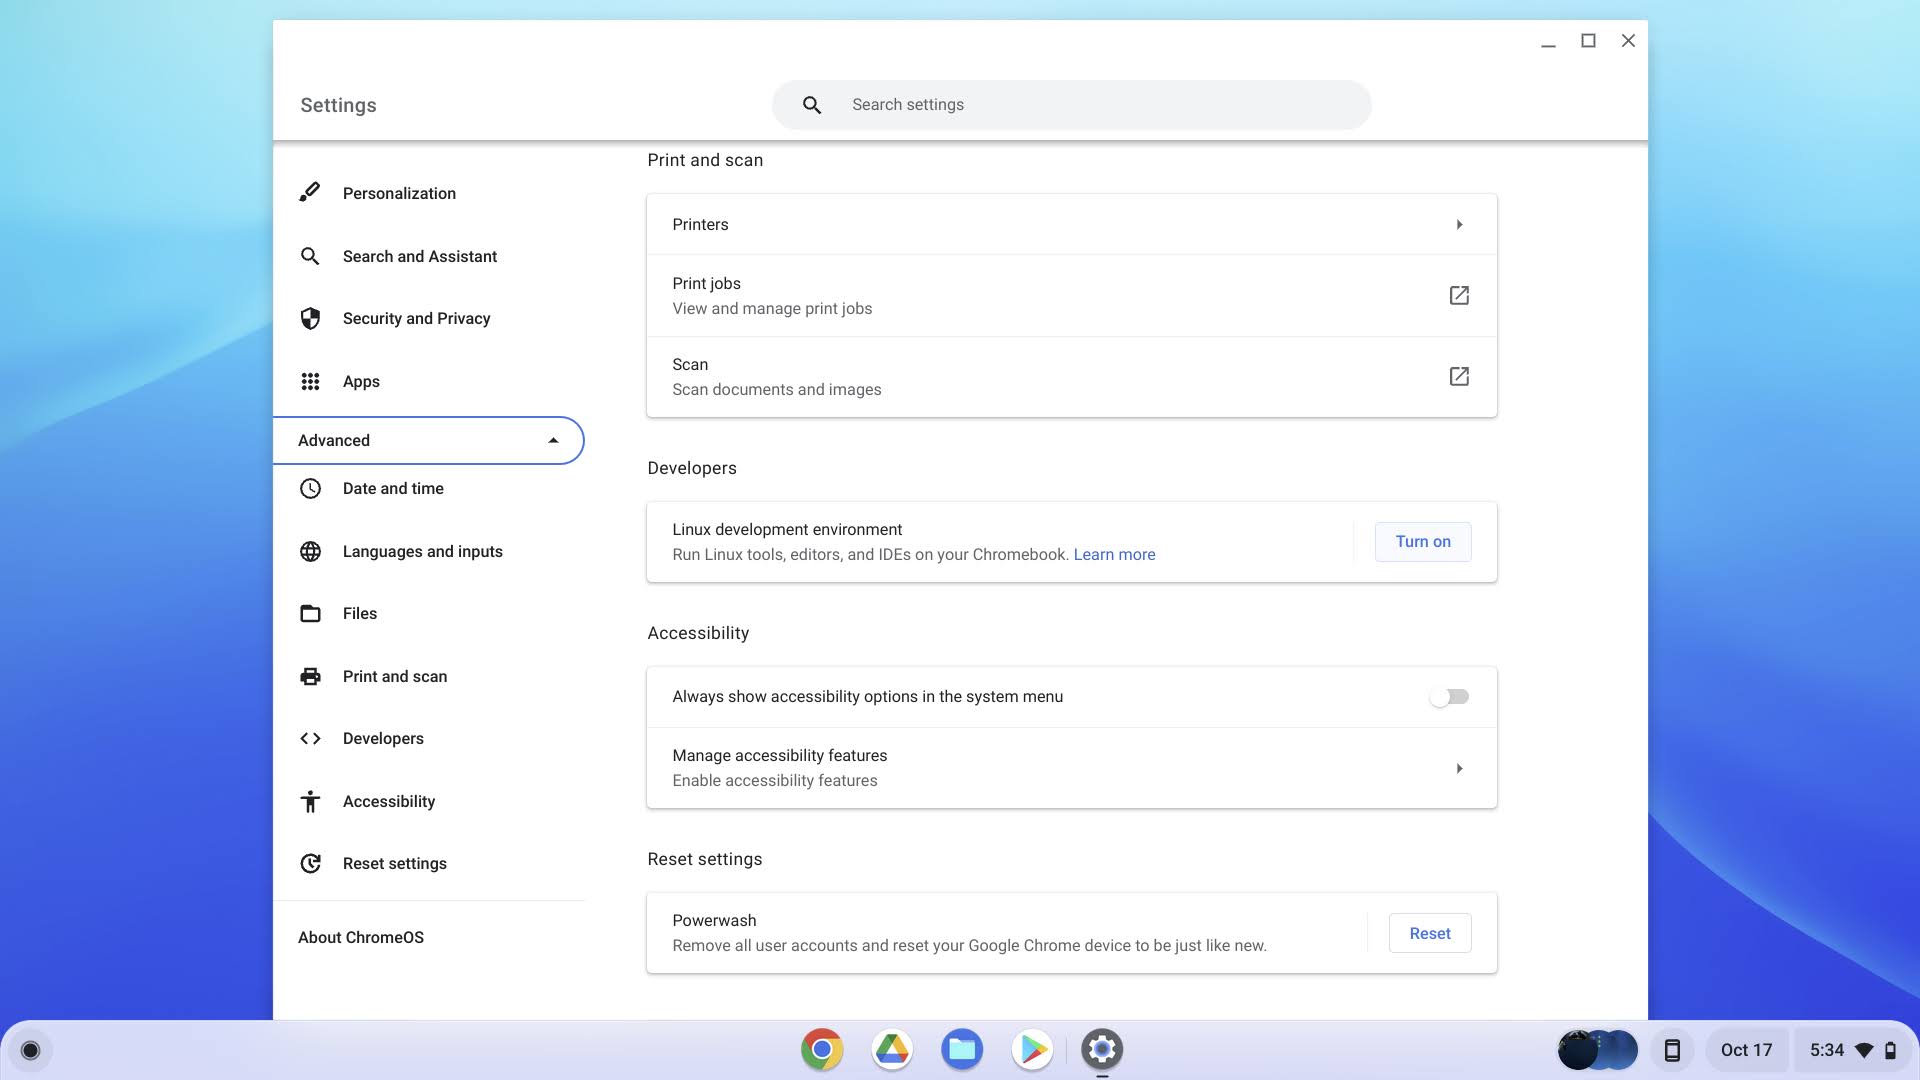Click the Reset settings sidebar label
The width and height of the screenshot is (1920, 1080).
[x=395, y=863]
